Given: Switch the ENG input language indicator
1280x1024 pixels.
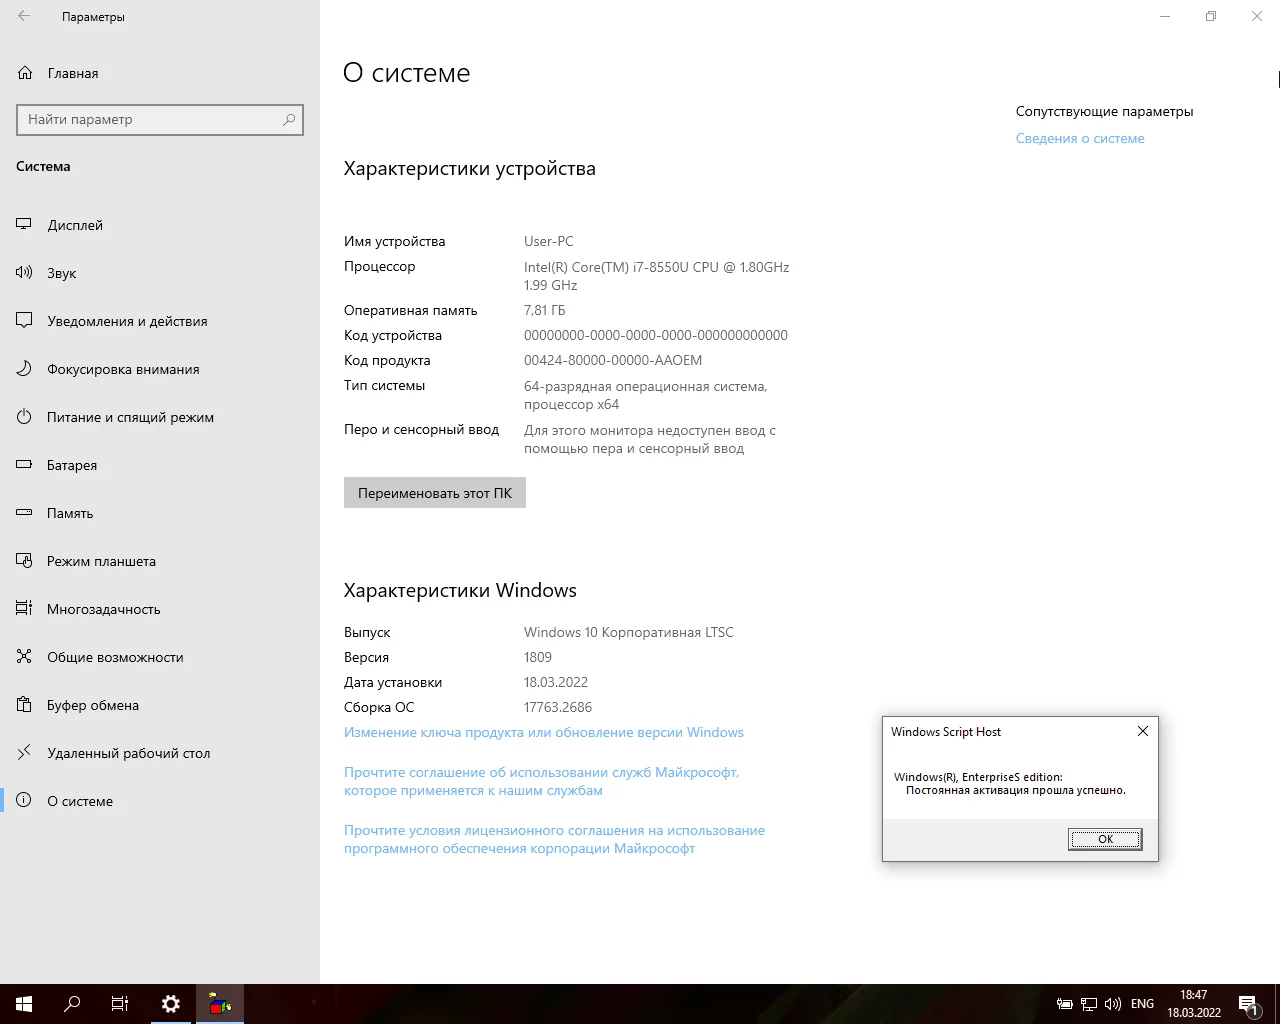Looking at the screenshot, I should 1142,1004.
